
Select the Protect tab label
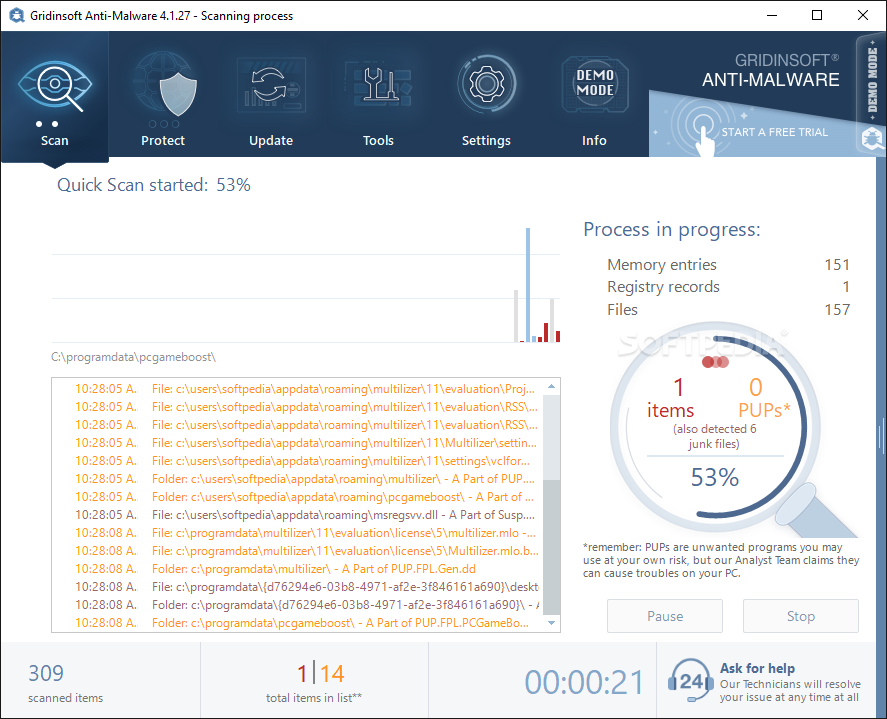pyautogui.click(x=163, y=140)
